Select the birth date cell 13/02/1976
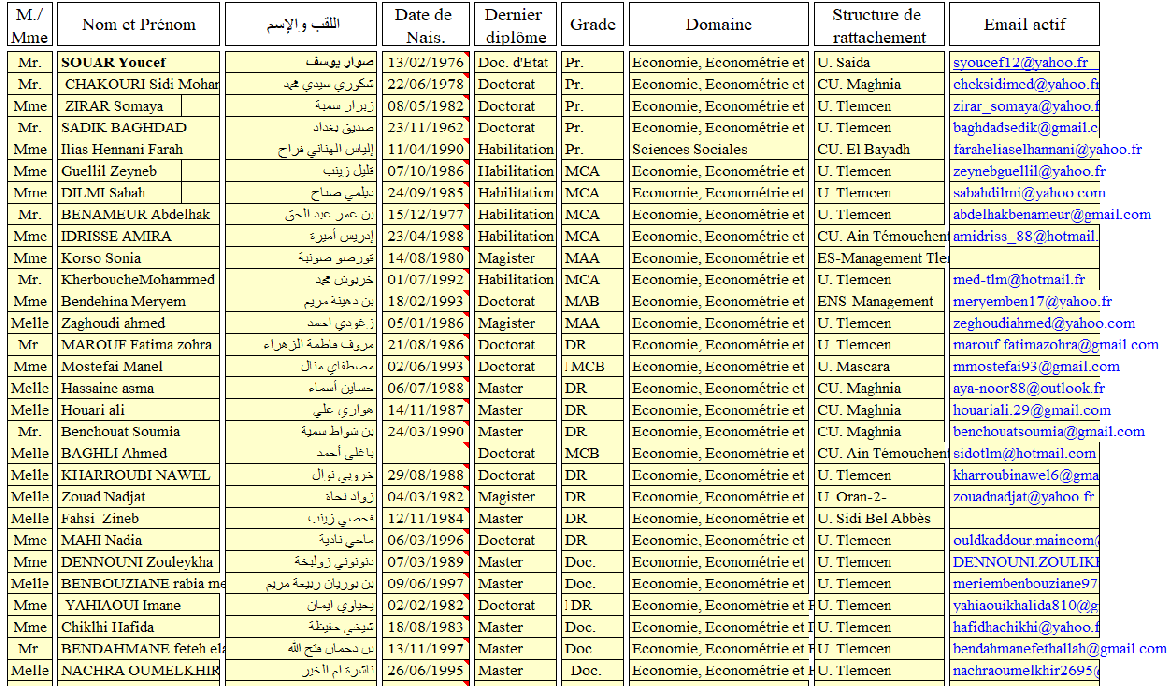This screenshot has height=686, width=1171. (422, 63)
